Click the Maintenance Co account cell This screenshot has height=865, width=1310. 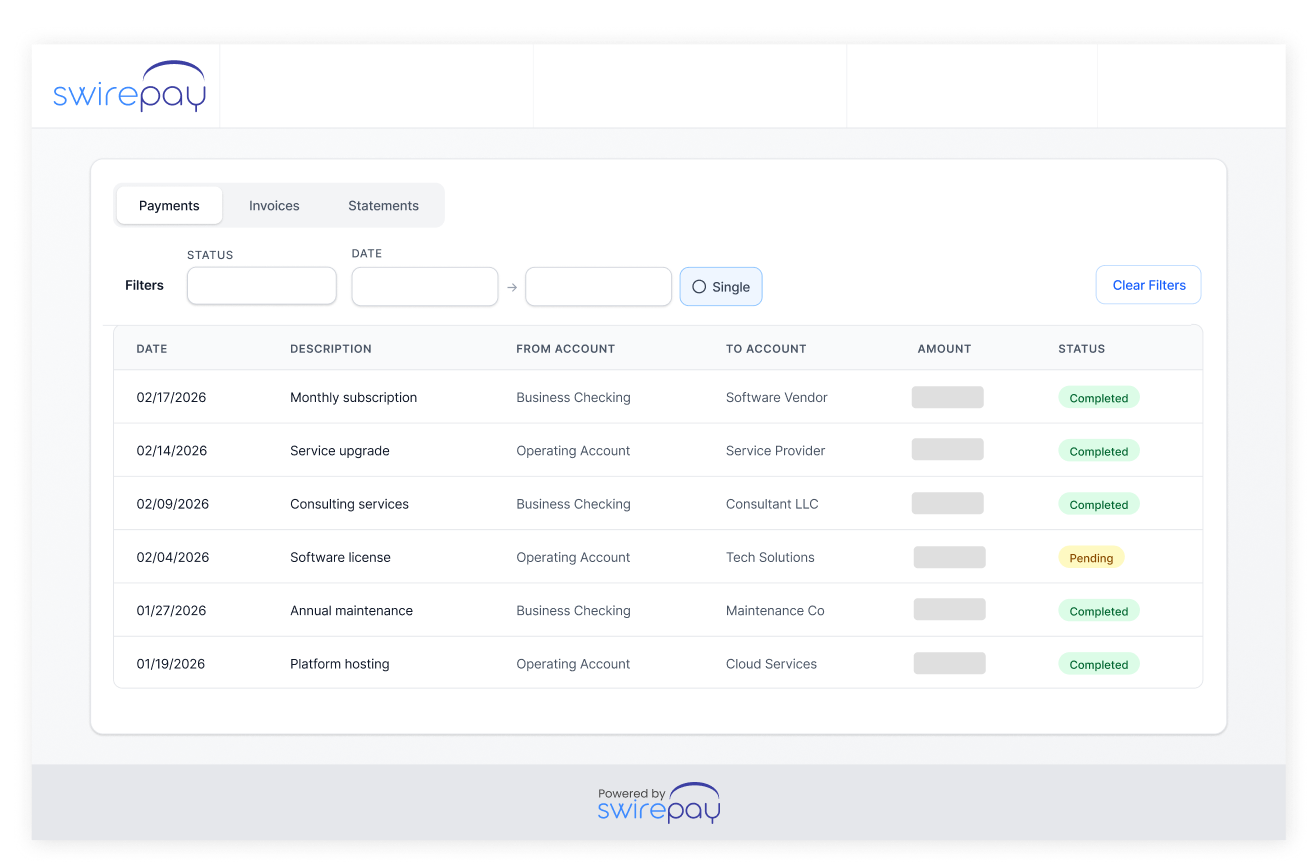pyautogui.click(x=775, y=611)
